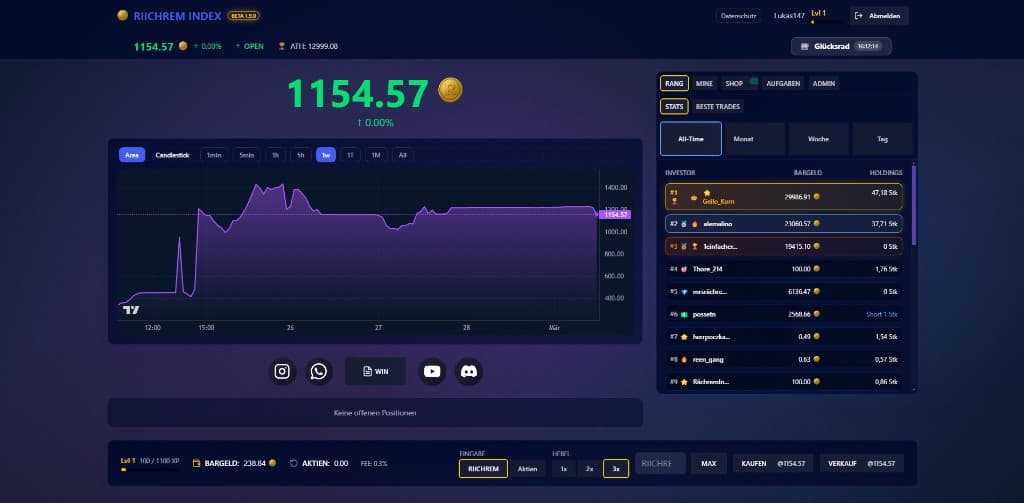This screenshot has height=503, width=1024.
Task: Click the flame icon beside alemelino
Action: click(x=695, y=224)
